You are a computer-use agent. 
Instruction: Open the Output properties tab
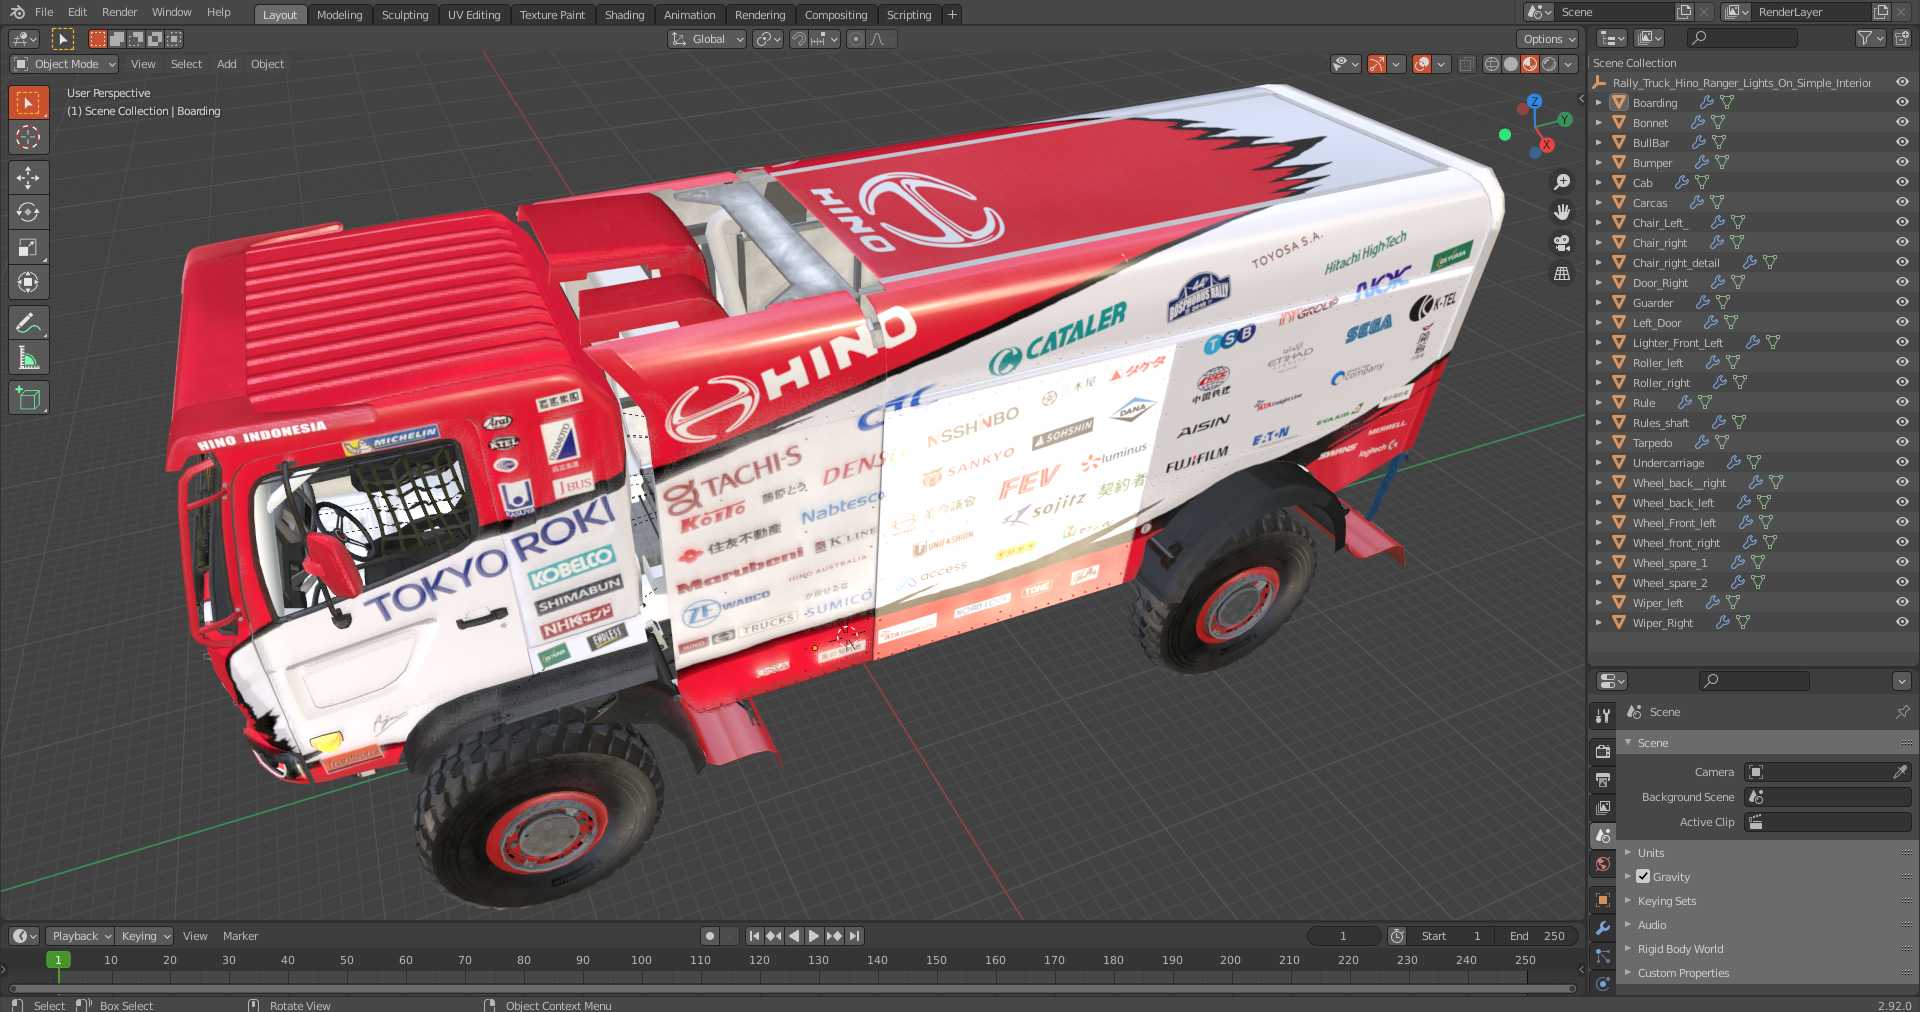pyautogui.click(x=1603, y=779)
